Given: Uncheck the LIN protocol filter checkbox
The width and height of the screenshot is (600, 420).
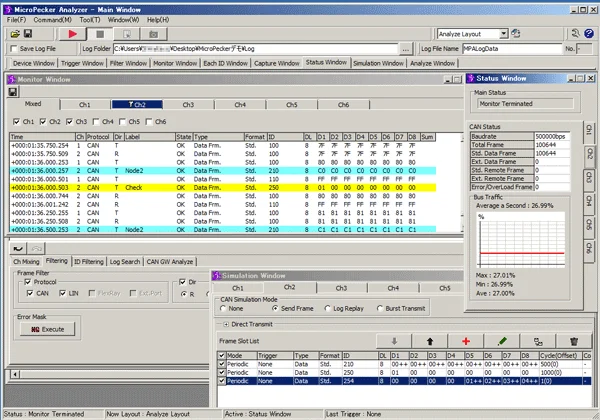Looking at the screenshot, I should (62, 294).
